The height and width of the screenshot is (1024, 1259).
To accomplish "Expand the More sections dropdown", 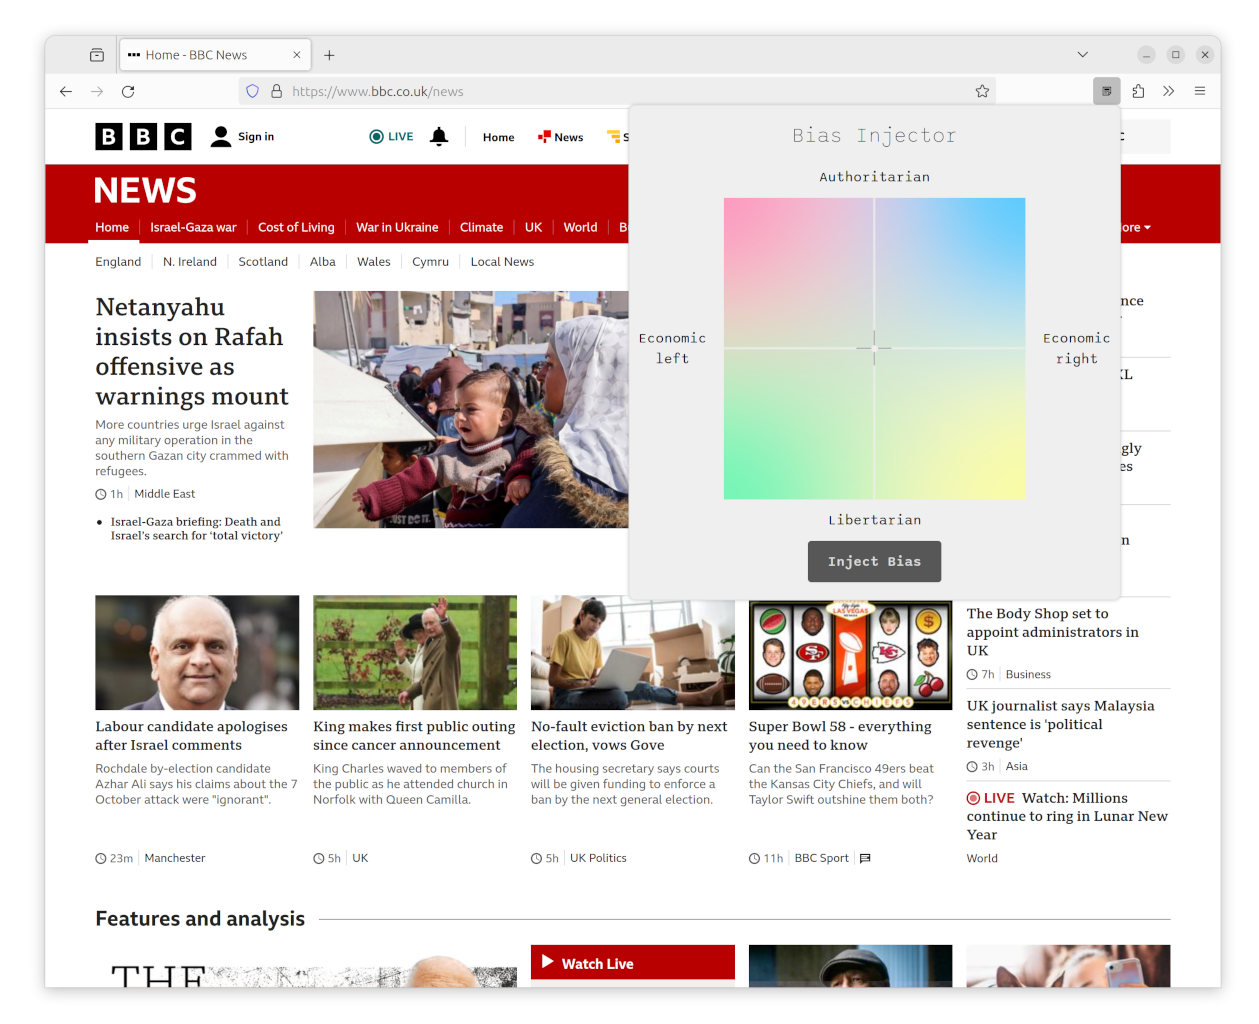I will [x=1136, y=228].
